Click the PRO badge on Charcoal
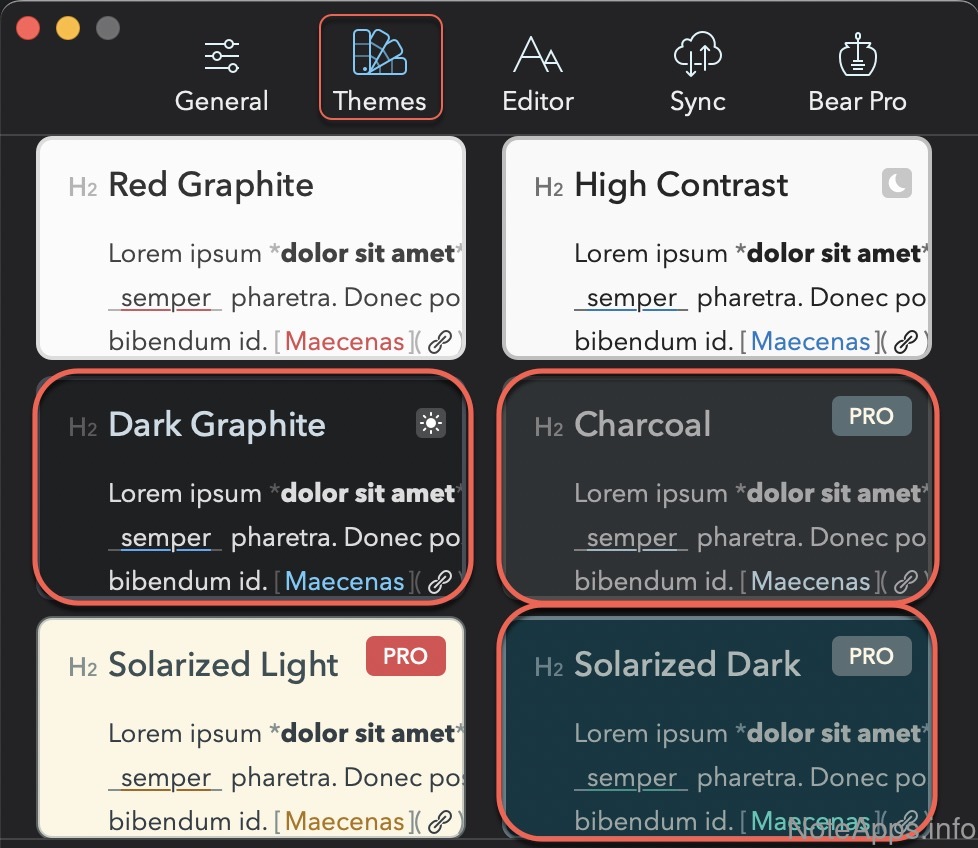 click(871, 416)
